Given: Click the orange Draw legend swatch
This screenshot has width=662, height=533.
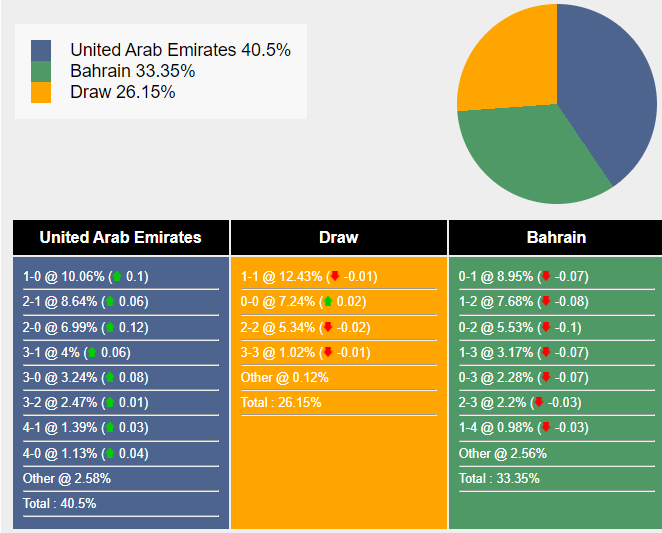Looking at the screenshot, I should (x=41, y=92).
